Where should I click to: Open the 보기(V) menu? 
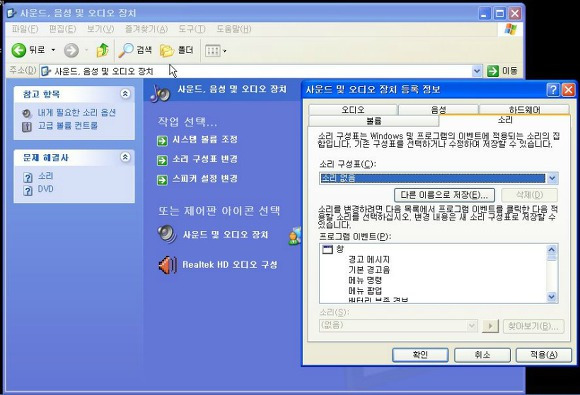(x=100, y=29)
